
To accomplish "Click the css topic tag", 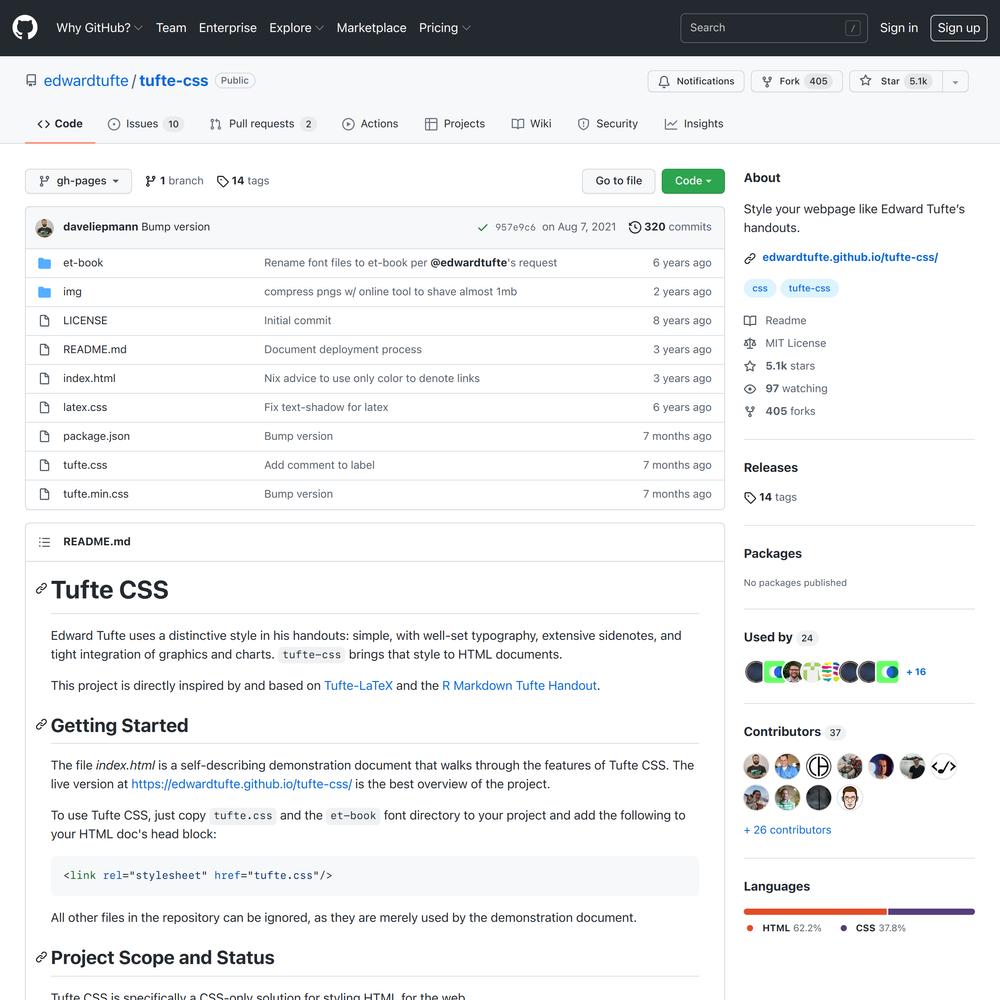I will tap(760, 288).
